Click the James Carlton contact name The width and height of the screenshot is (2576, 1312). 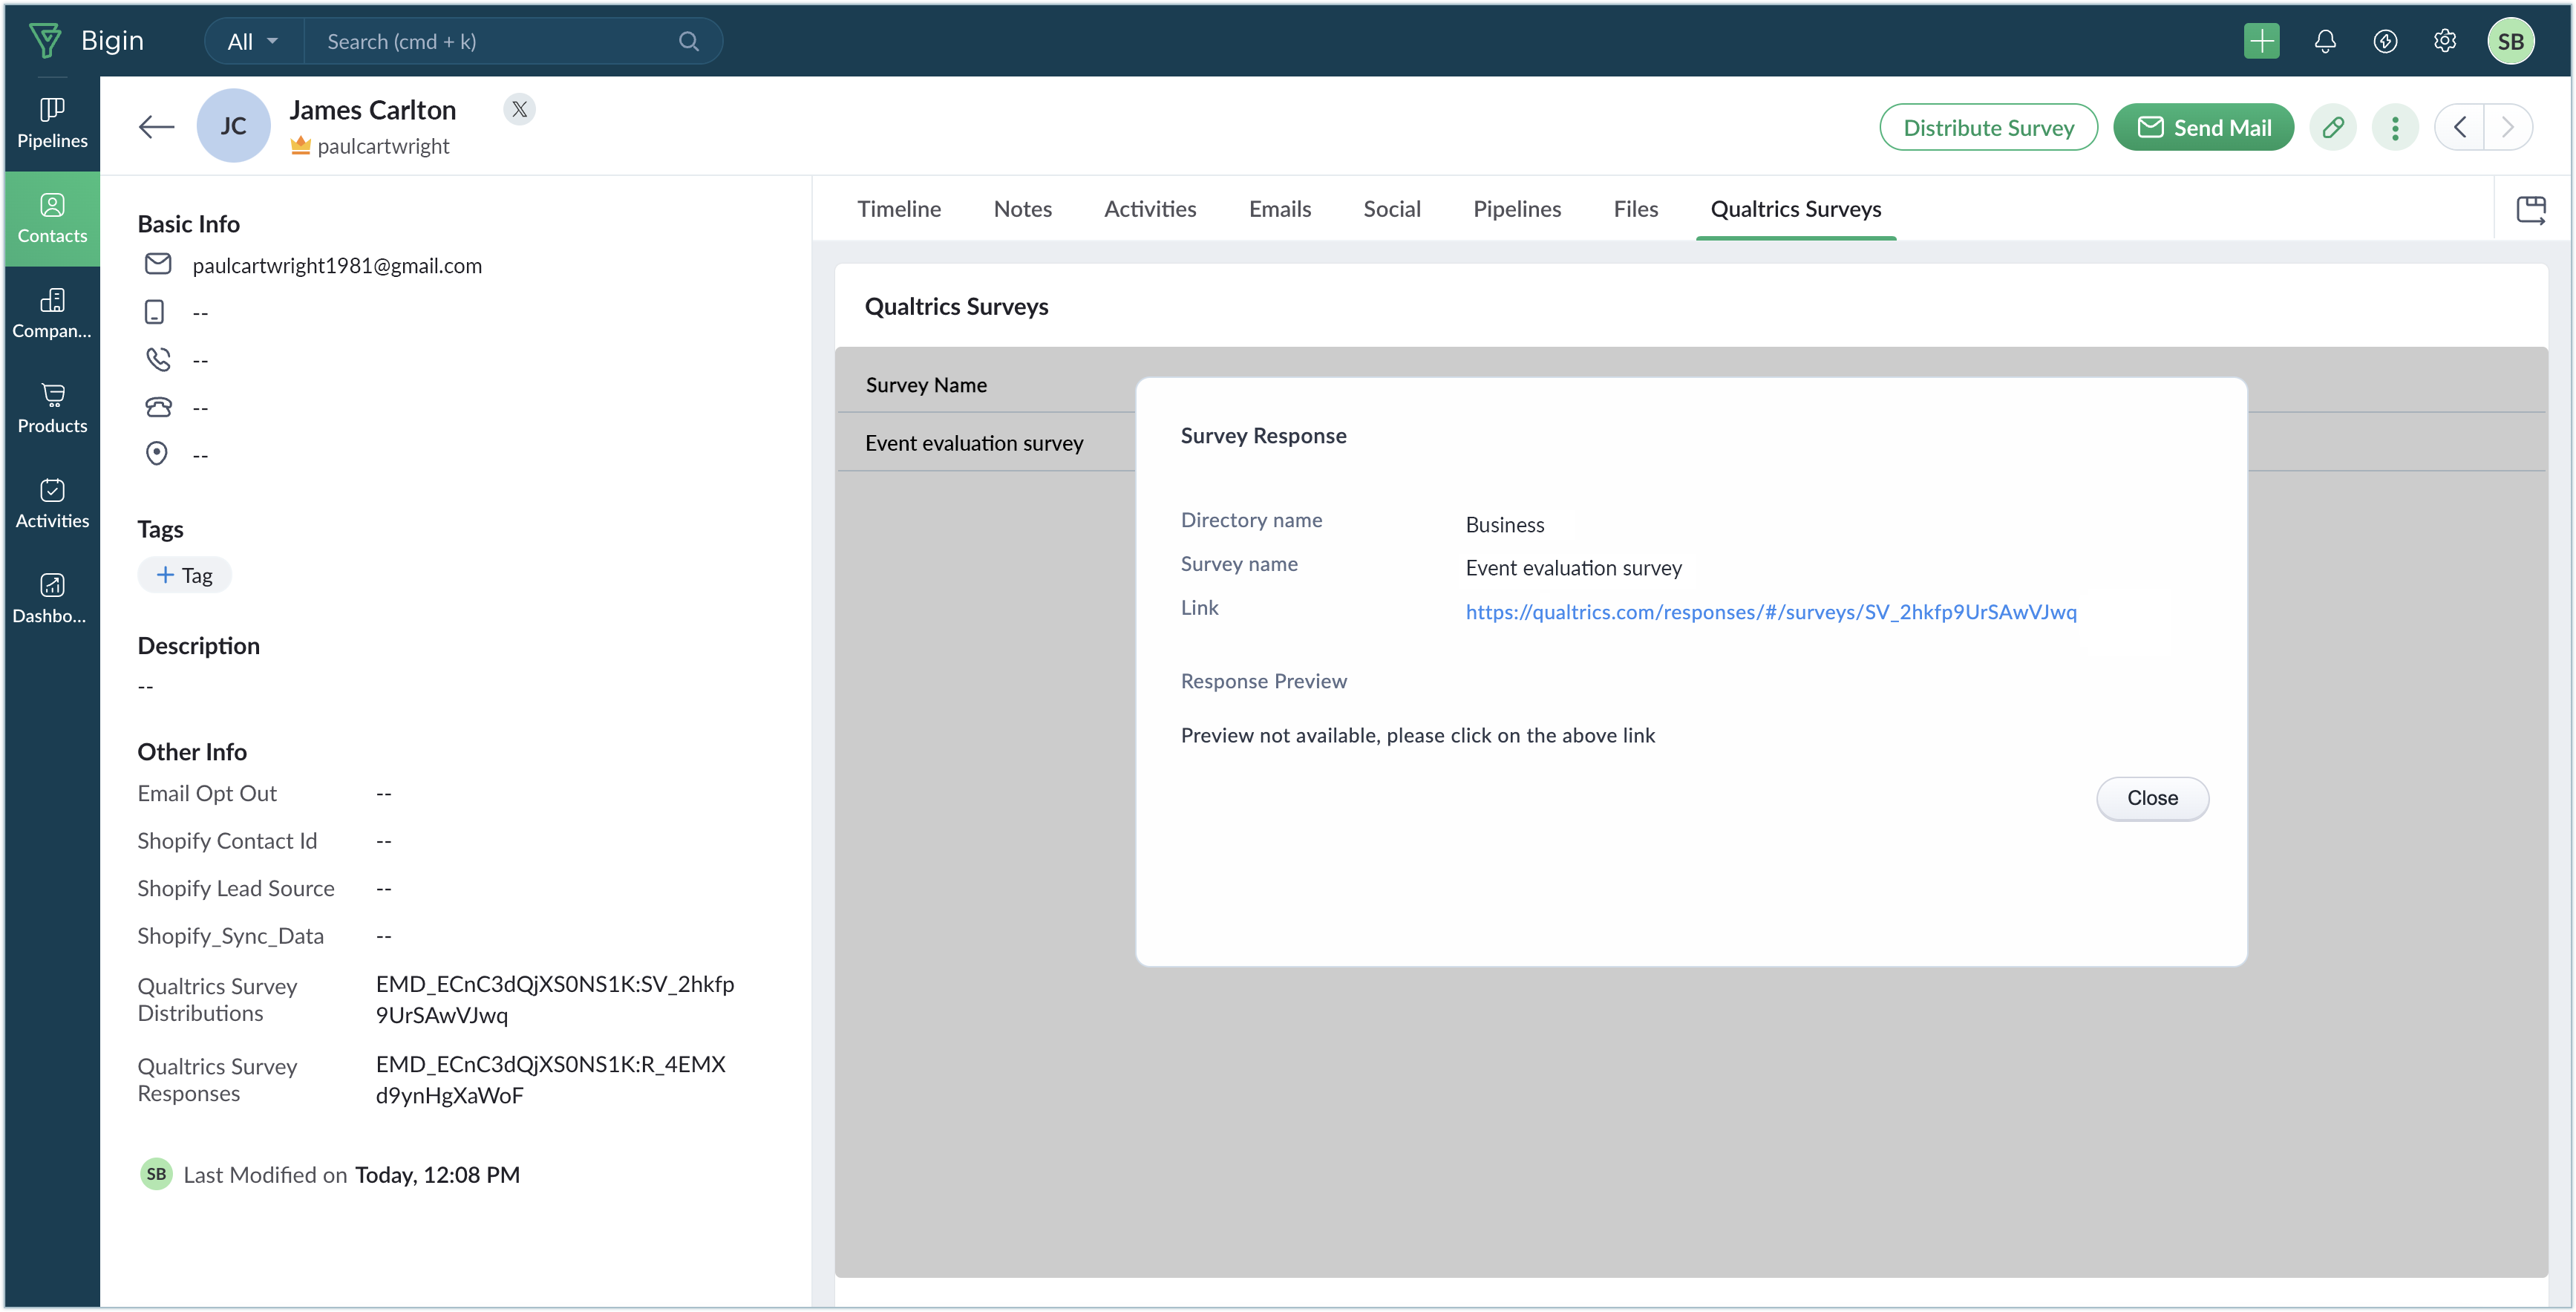click(x=373, y=109)
